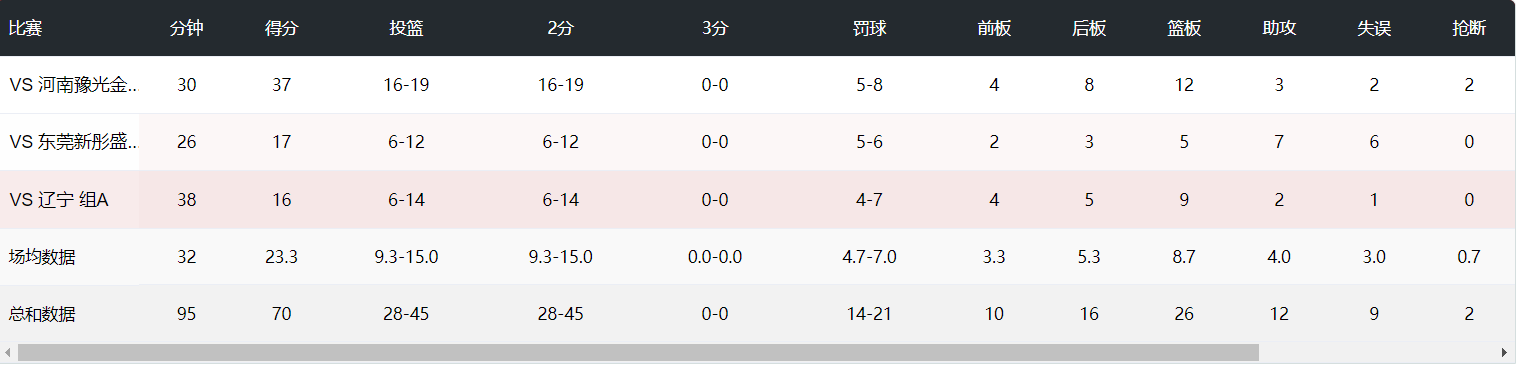Viewport: 1522px width, 372px height.
Task: Click the 2分 column header
Action: click(560, 28)
